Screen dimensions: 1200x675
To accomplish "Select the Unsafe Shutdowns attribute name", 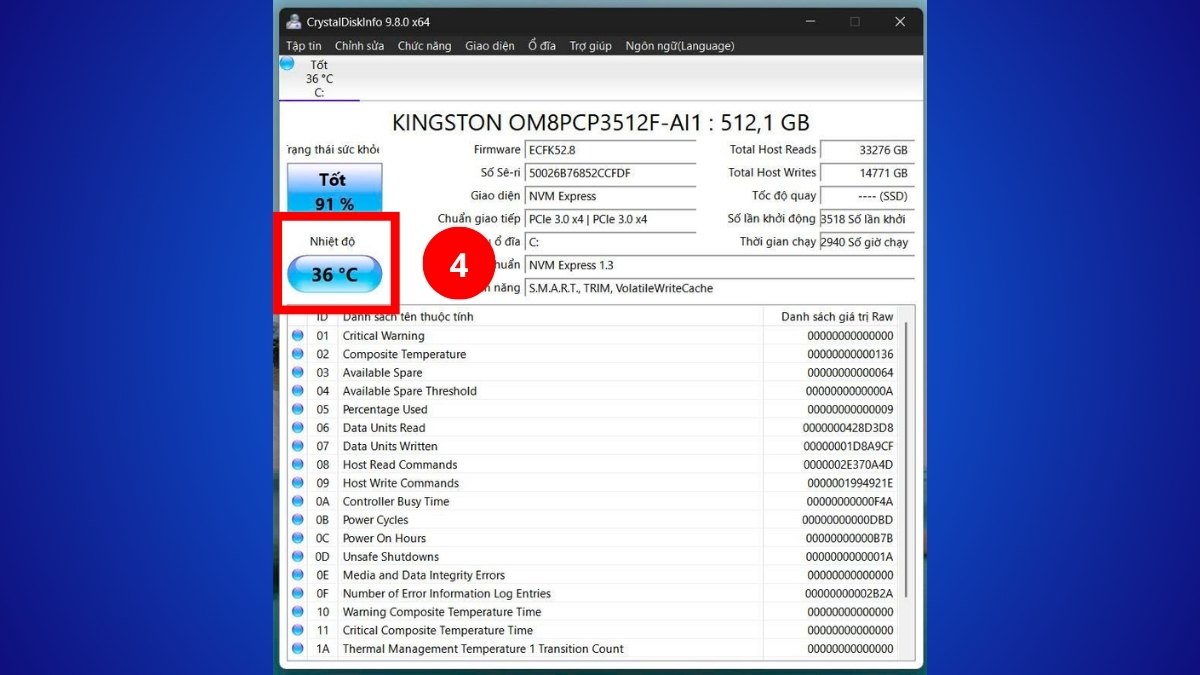I will (390, 556).
